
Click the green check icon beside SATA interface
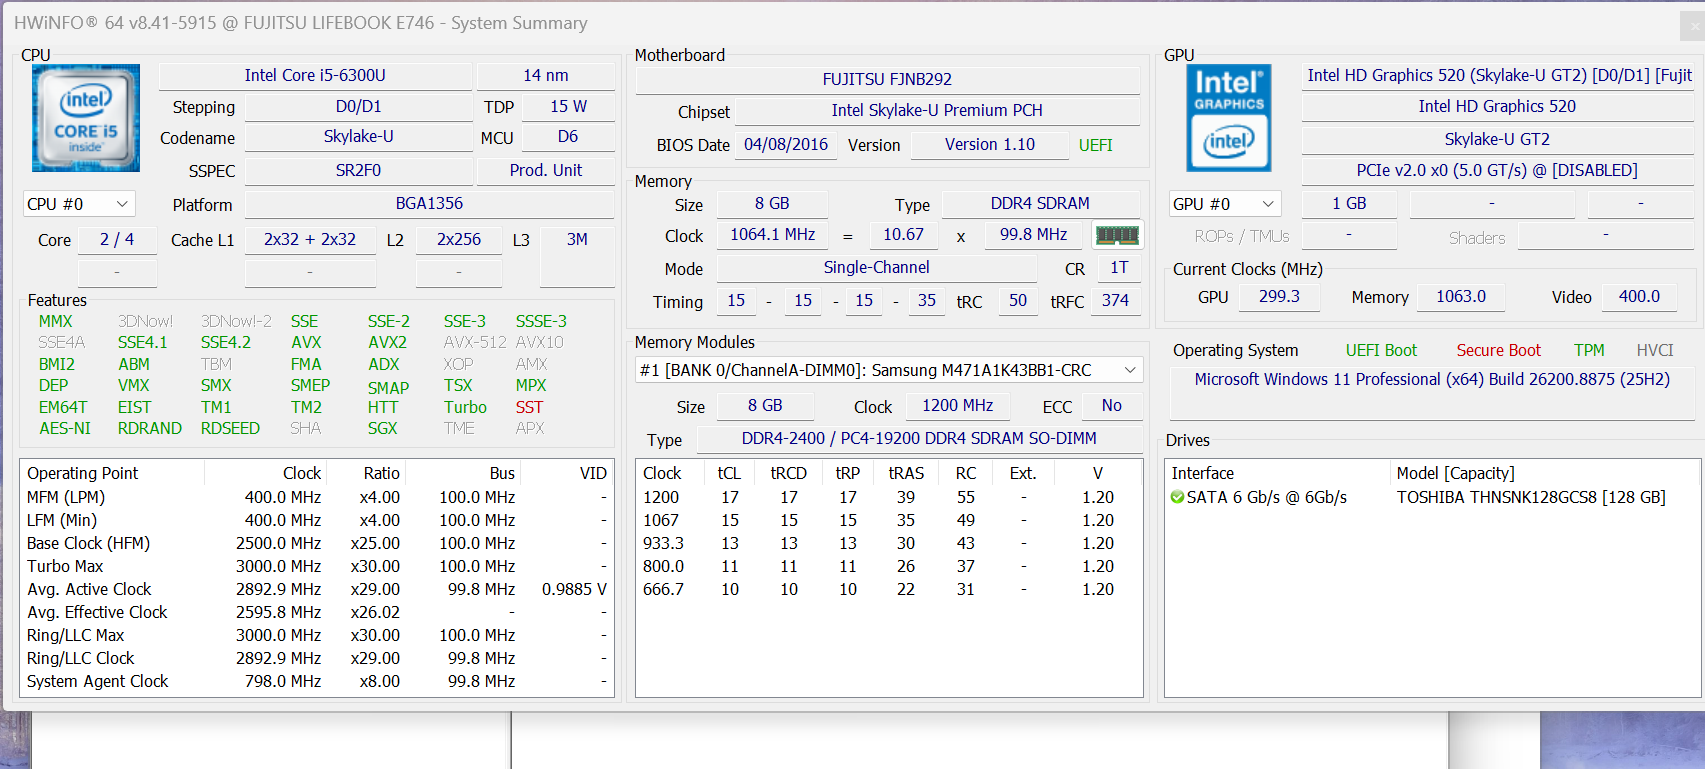point(1178,498)
